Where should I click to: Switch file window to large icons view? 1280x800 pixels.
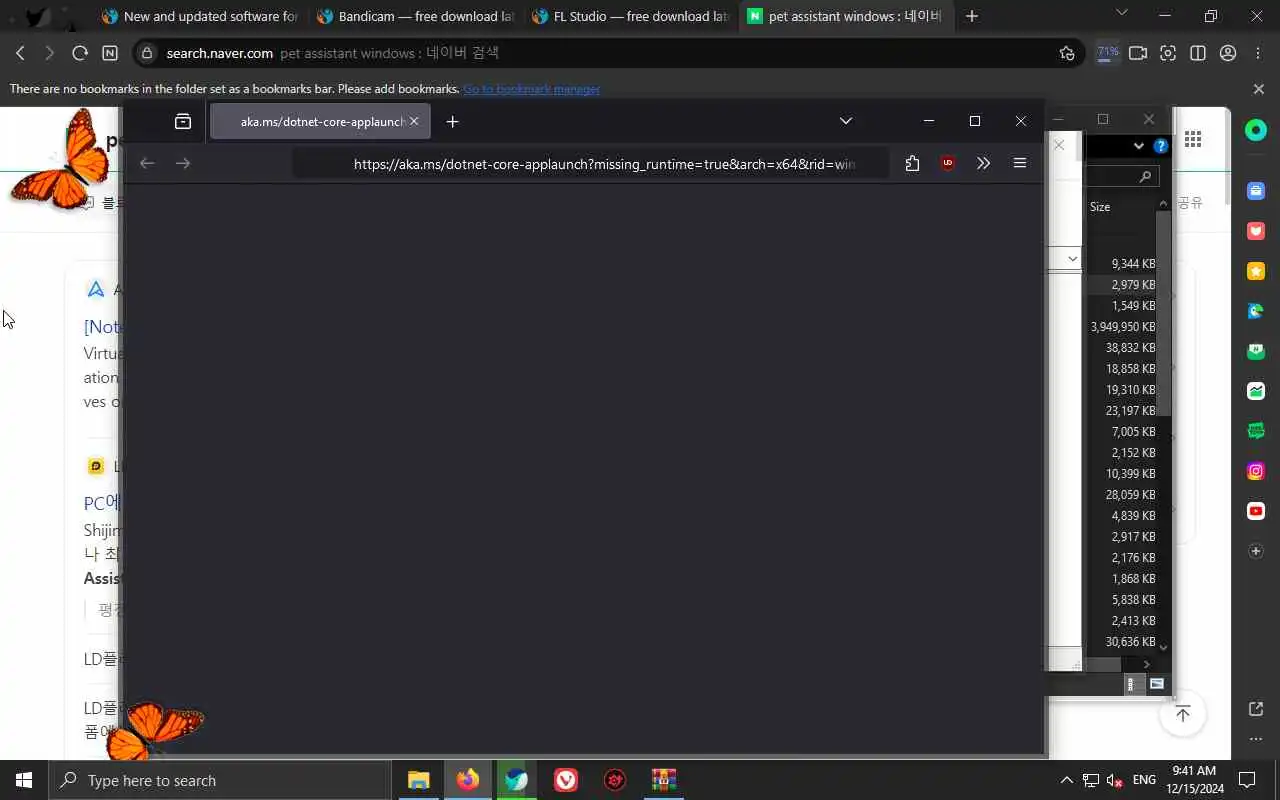[x=1157, y=684]
